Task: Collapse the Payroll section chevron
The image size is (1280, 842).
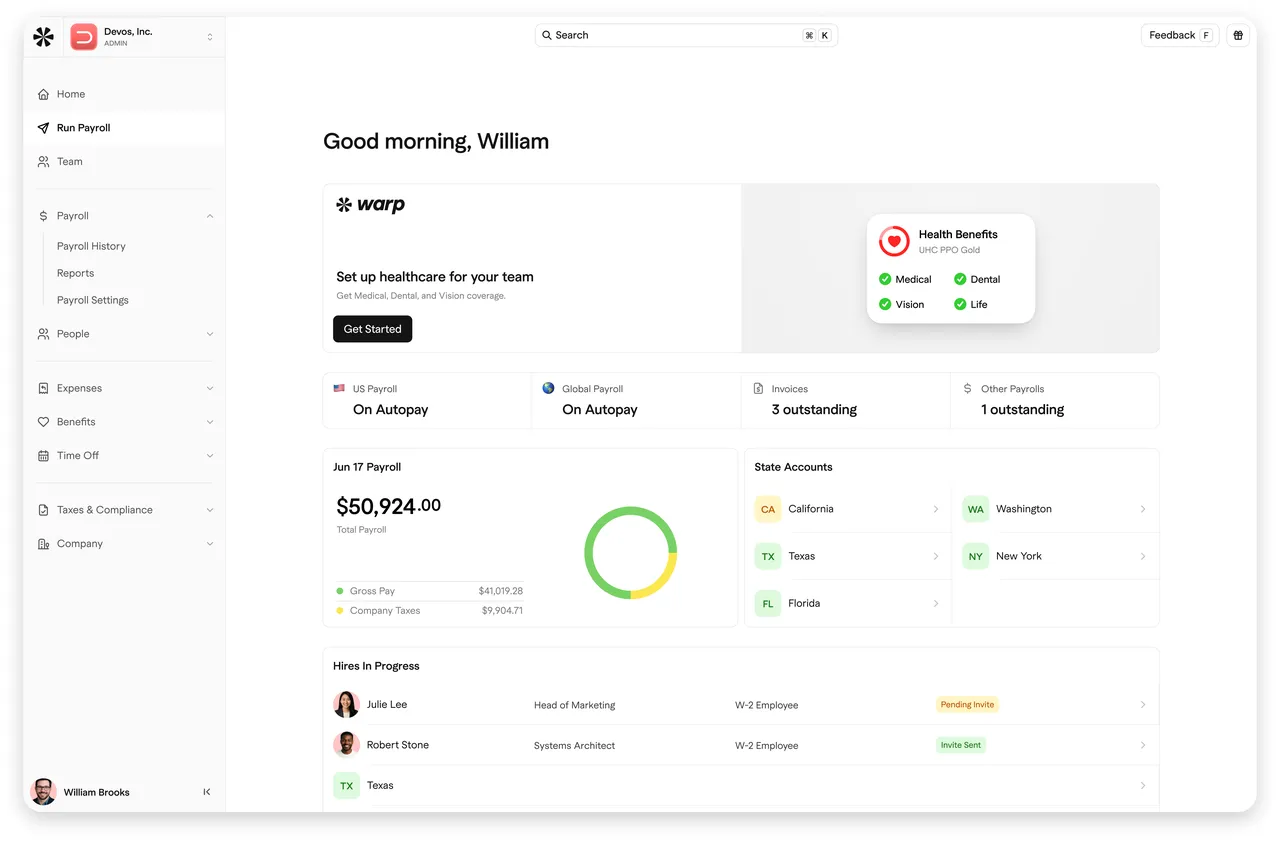Action: (x=210, y=216)
